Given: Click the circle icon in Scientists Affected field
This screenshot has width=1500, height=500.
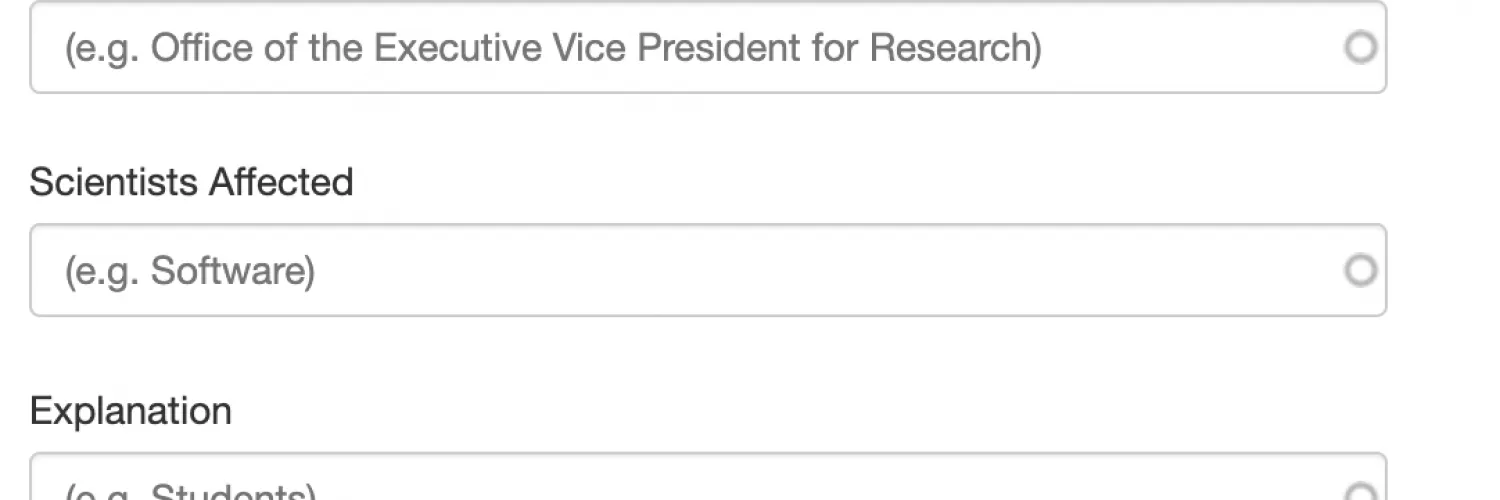Looking at the screenshot, I should (1360, 270).
